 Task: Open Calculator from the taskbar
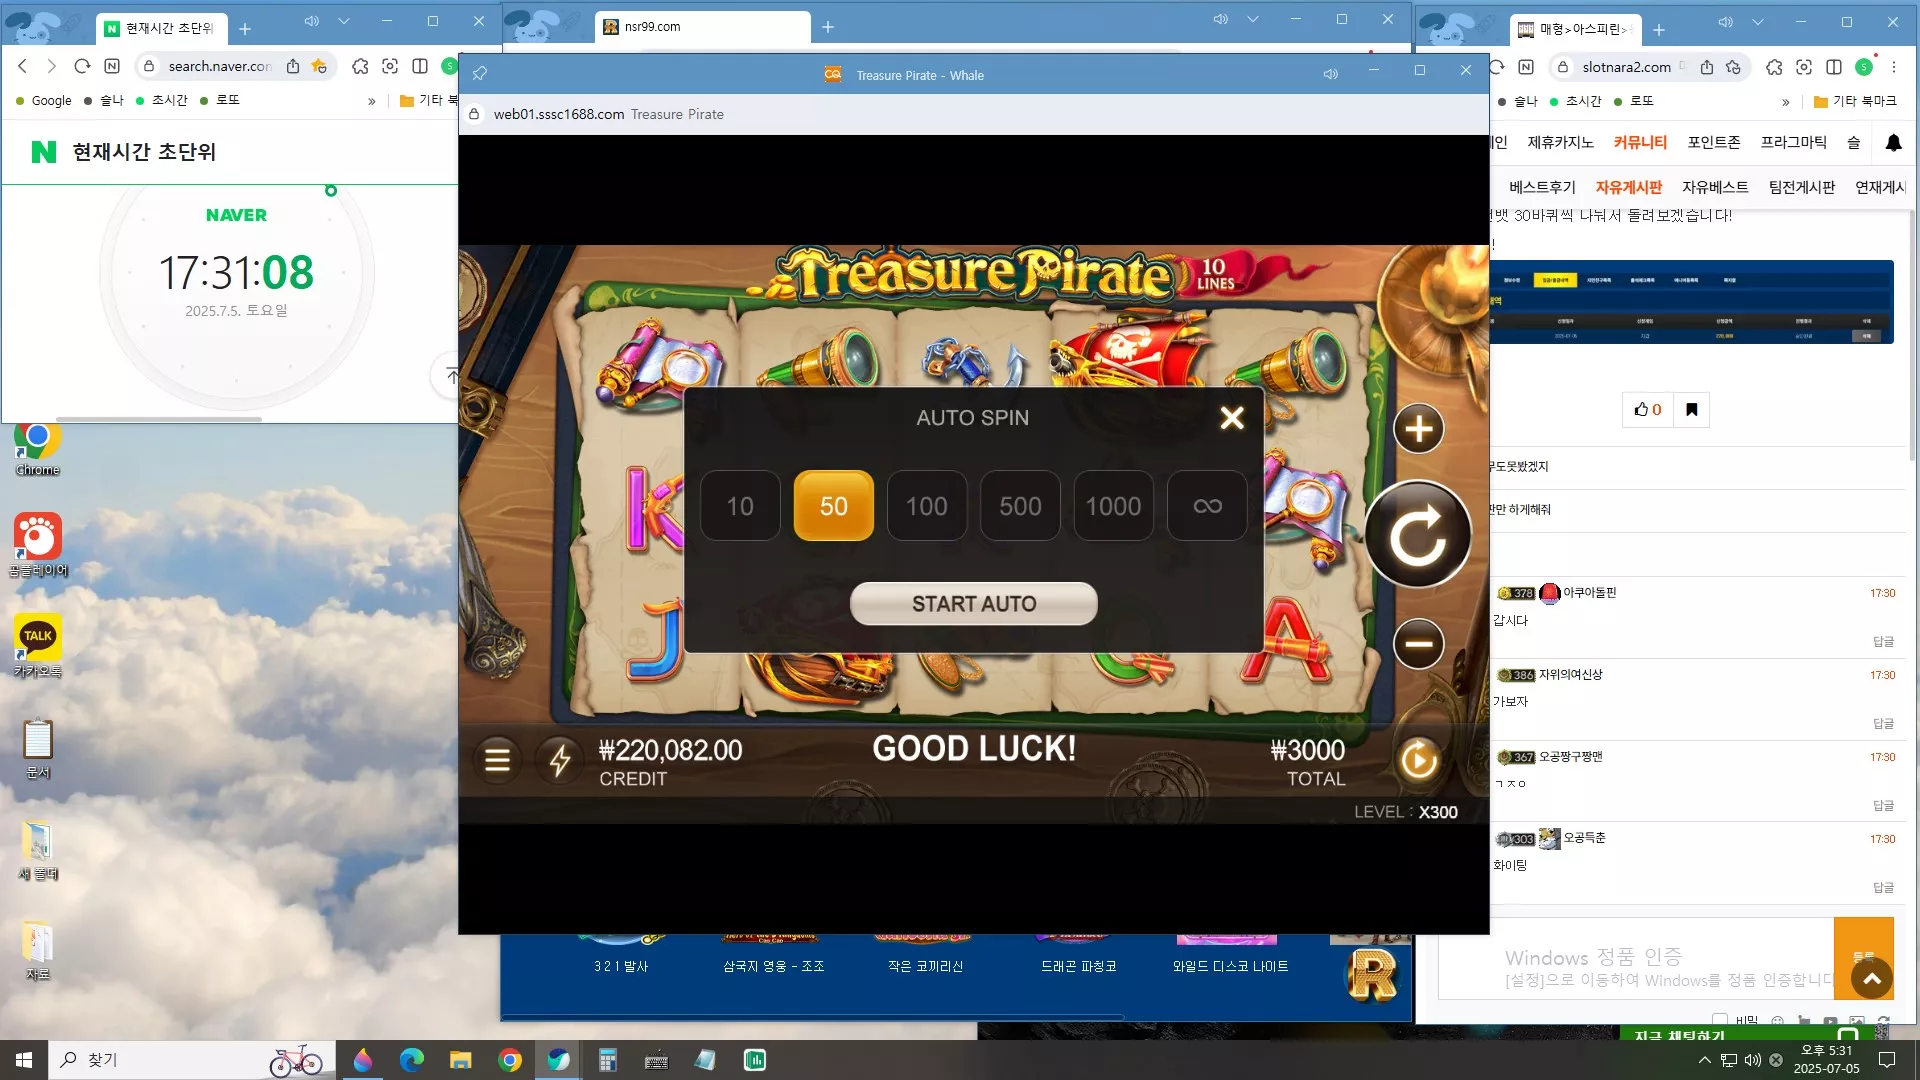pos(607,1060)
